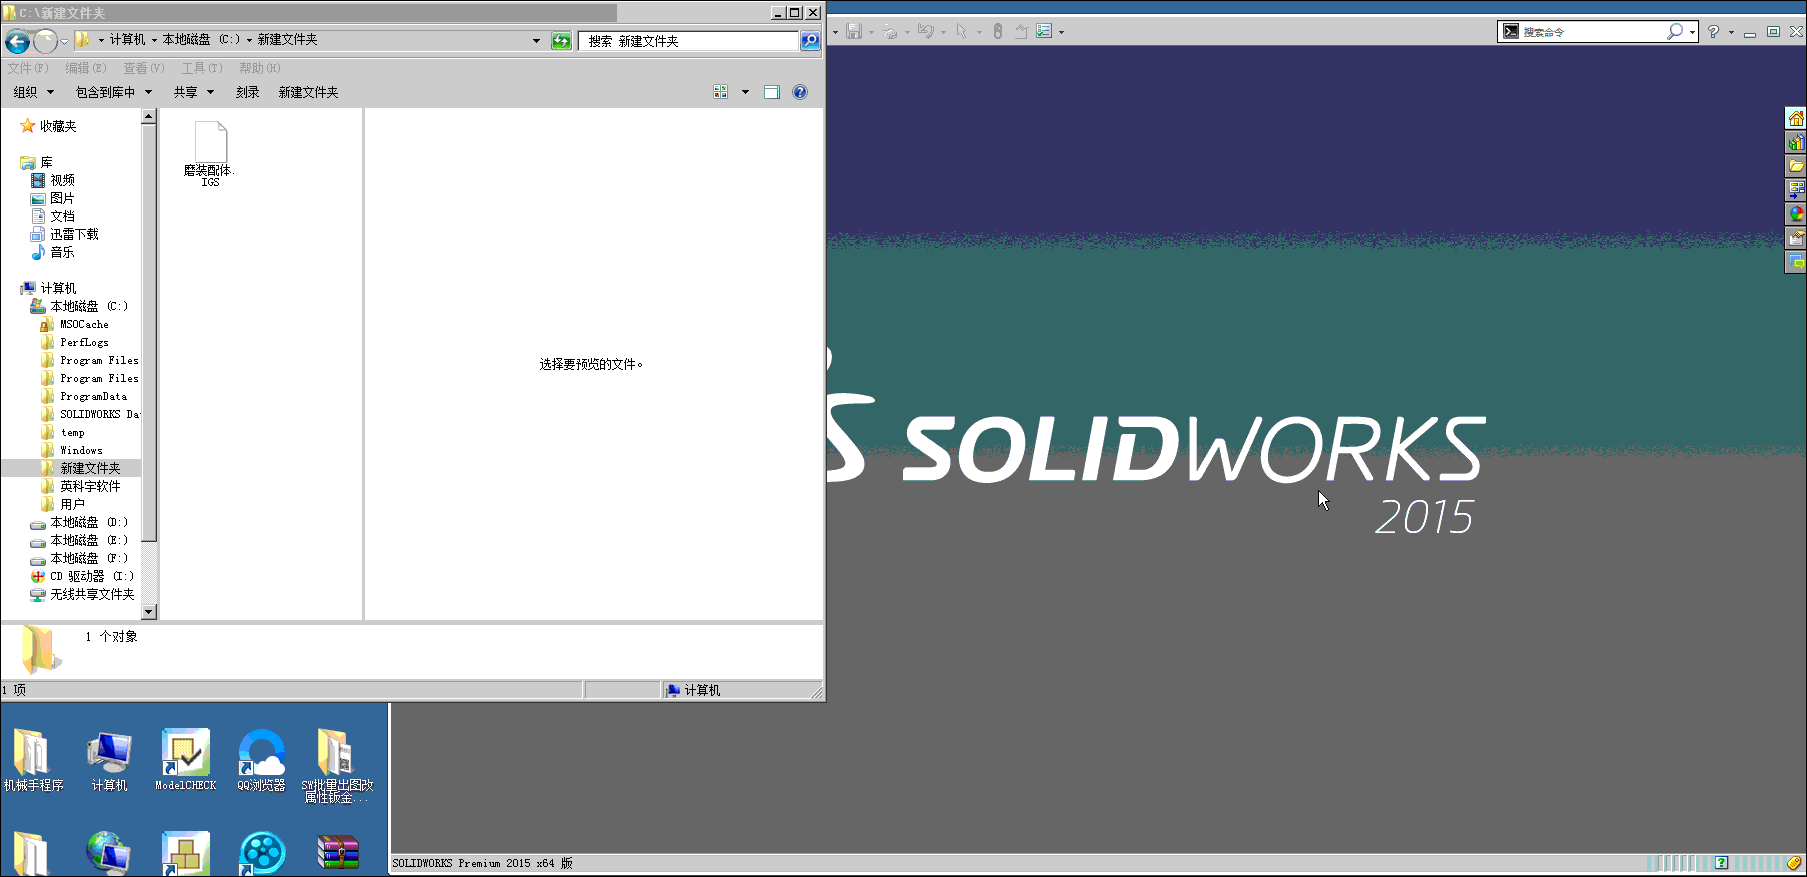Open the 查看(V) menu in Explorer
This screenshot has height=877, width=1807.
pyautogui.click(x=144, y=68)
